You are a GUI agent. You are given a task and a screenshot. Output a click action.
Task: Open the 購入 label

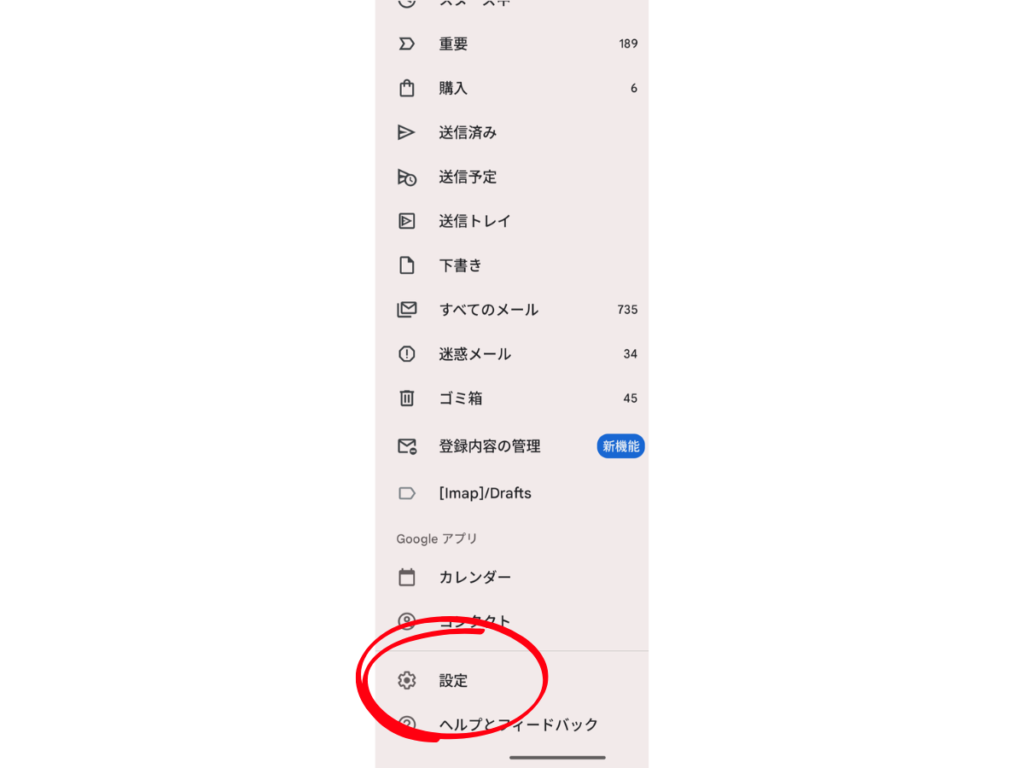pos(512,88)
